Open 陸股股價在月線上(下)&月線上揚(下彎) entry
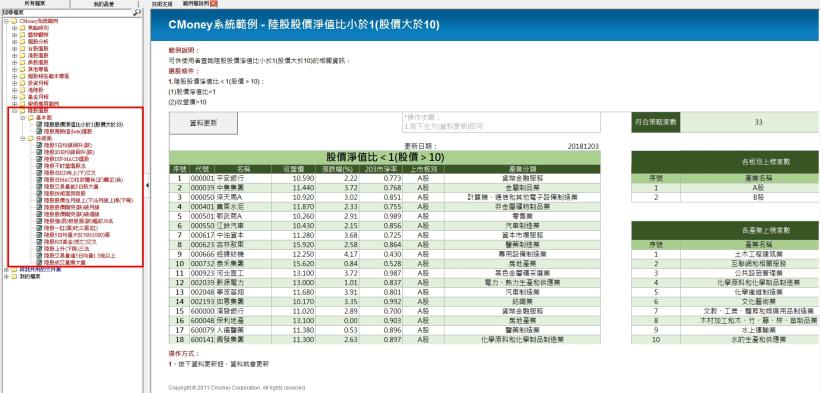The image size is (820, 393). [x=88, y=200]
